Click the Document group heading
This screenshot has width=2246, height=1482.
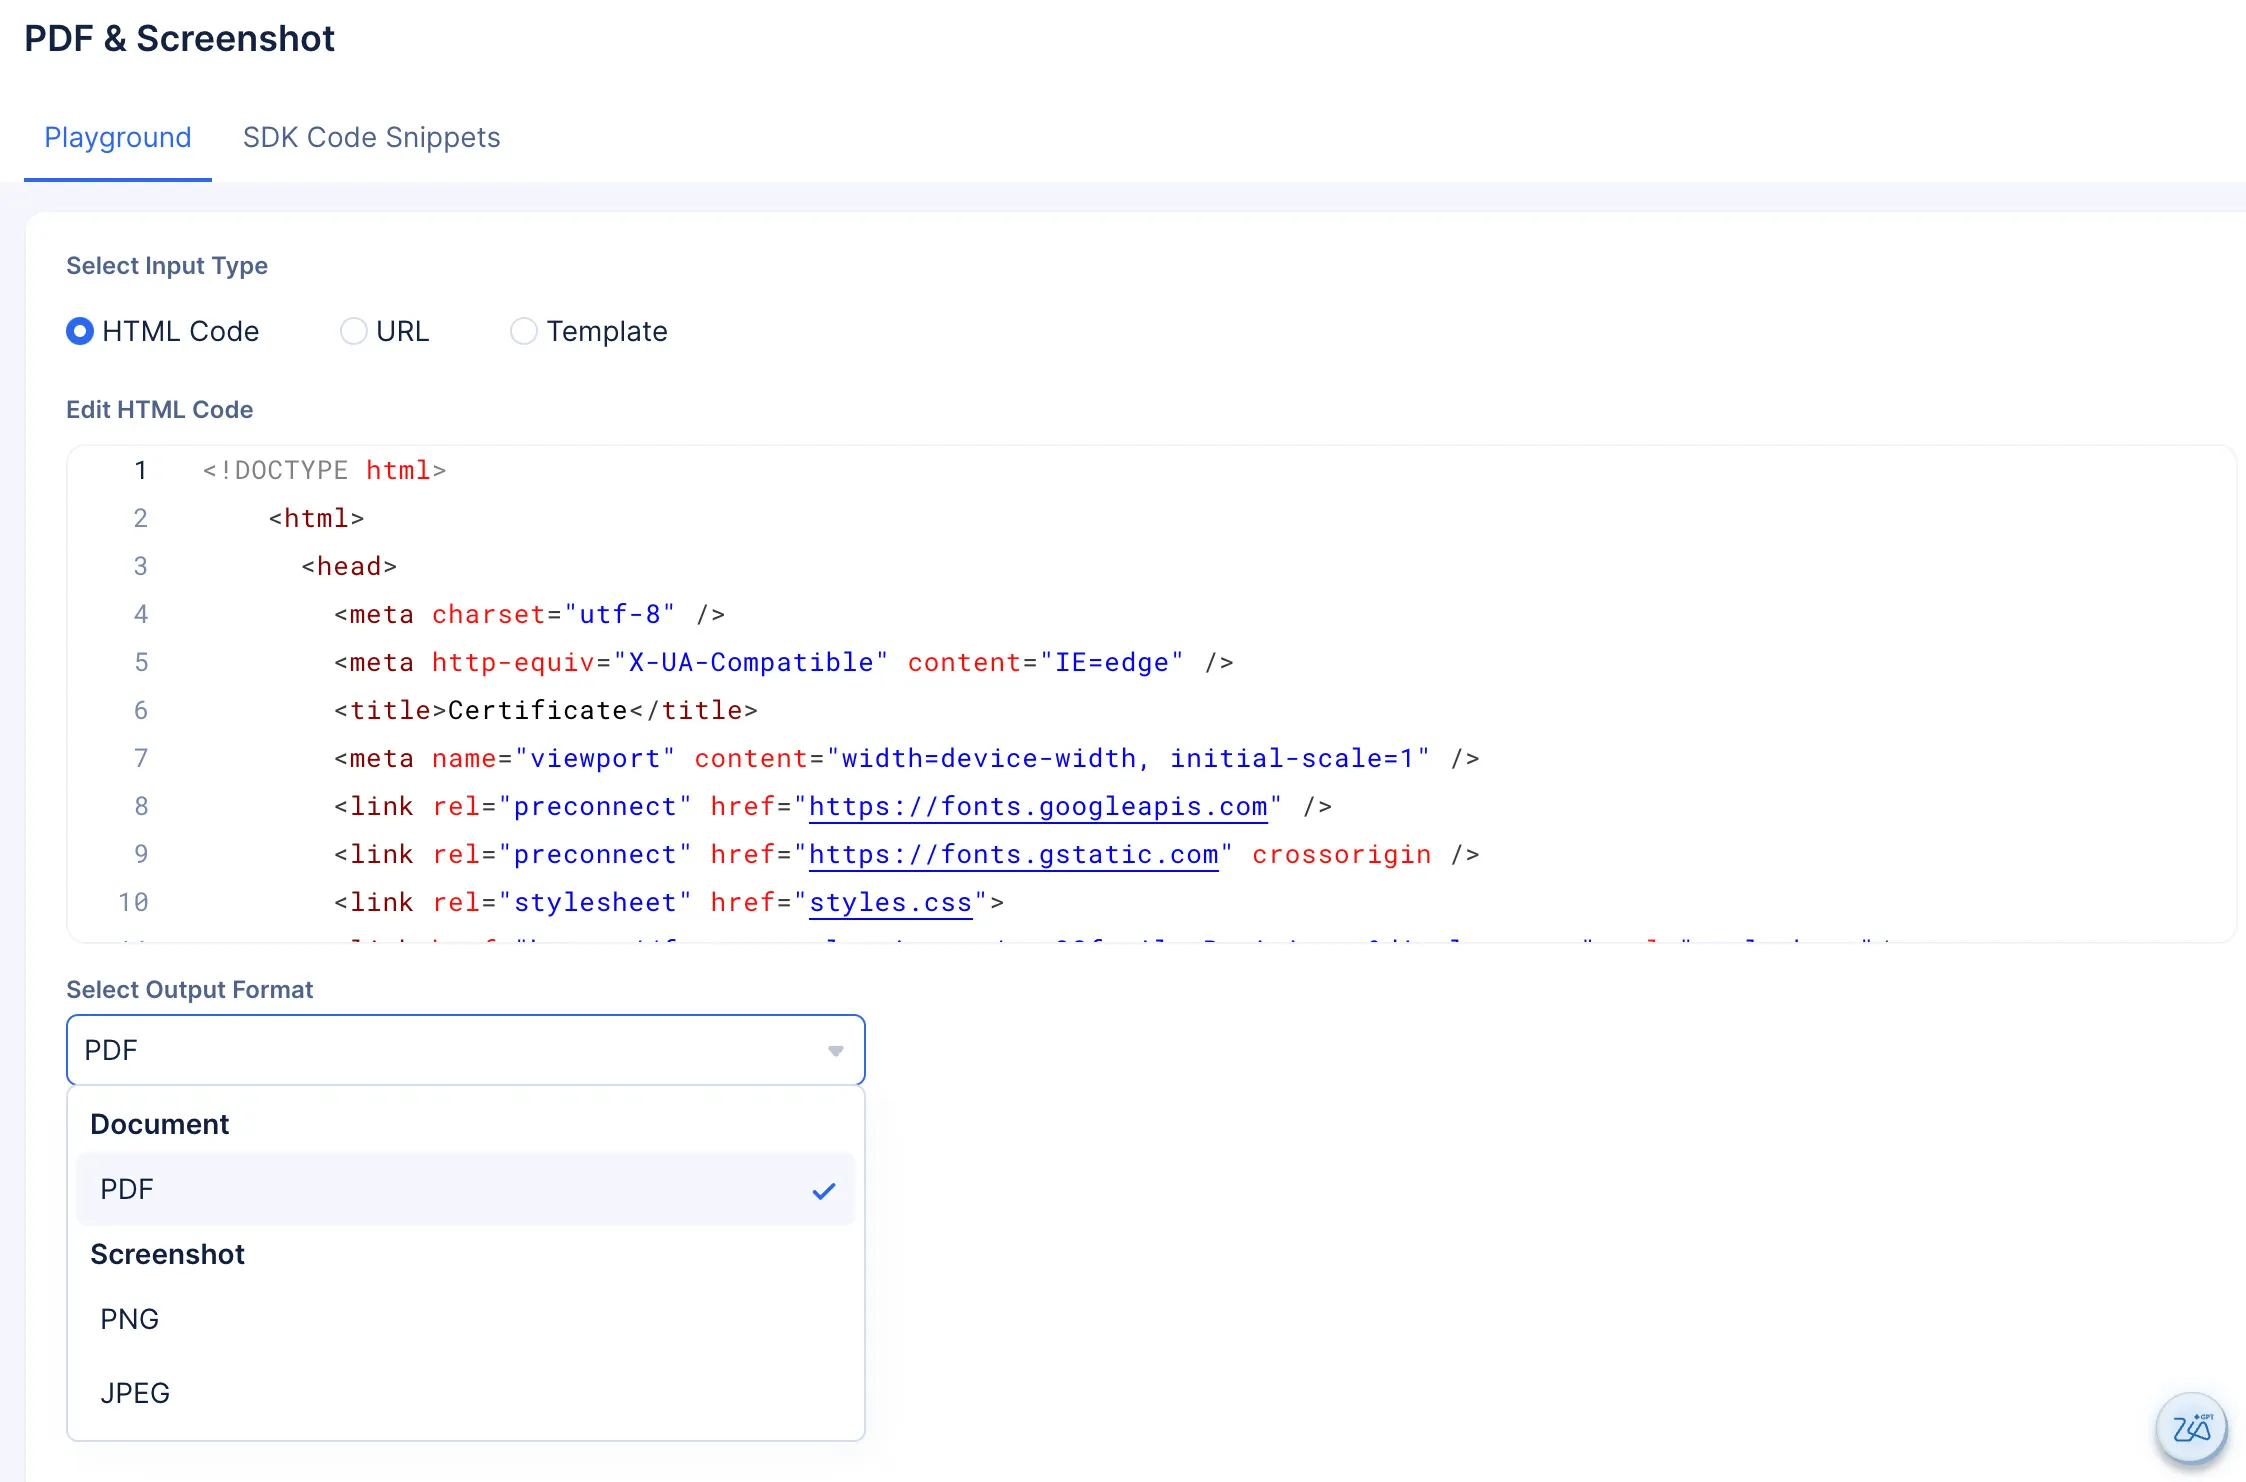click(160, 1124)
